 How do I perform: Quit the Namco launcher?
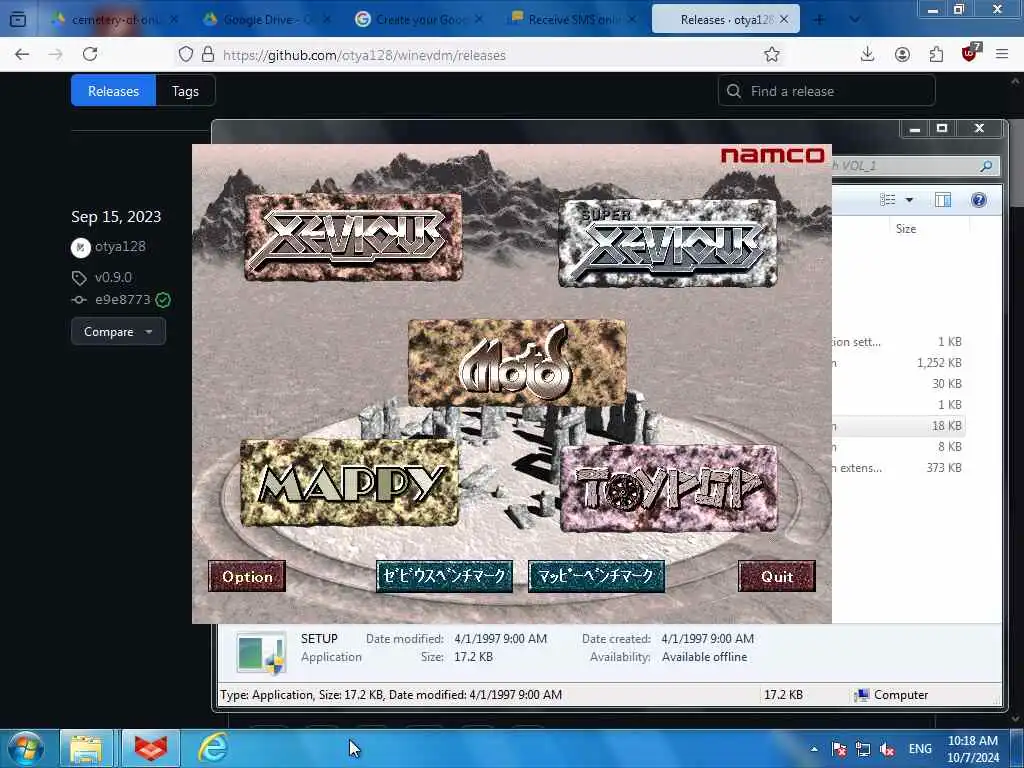pos(776,576)
